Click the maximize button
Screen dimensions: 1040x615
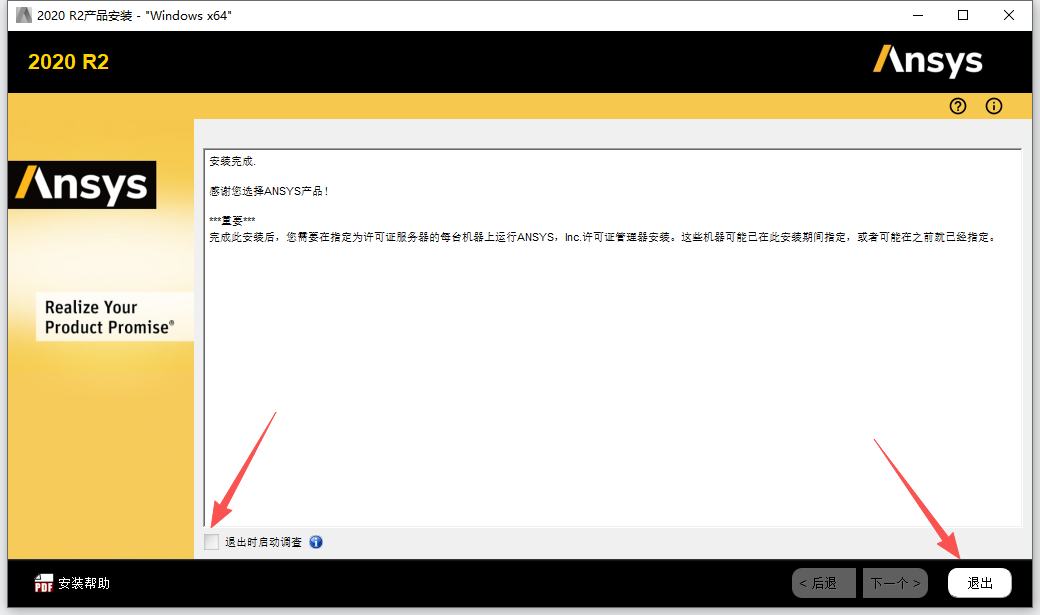[x=963, y=15]
